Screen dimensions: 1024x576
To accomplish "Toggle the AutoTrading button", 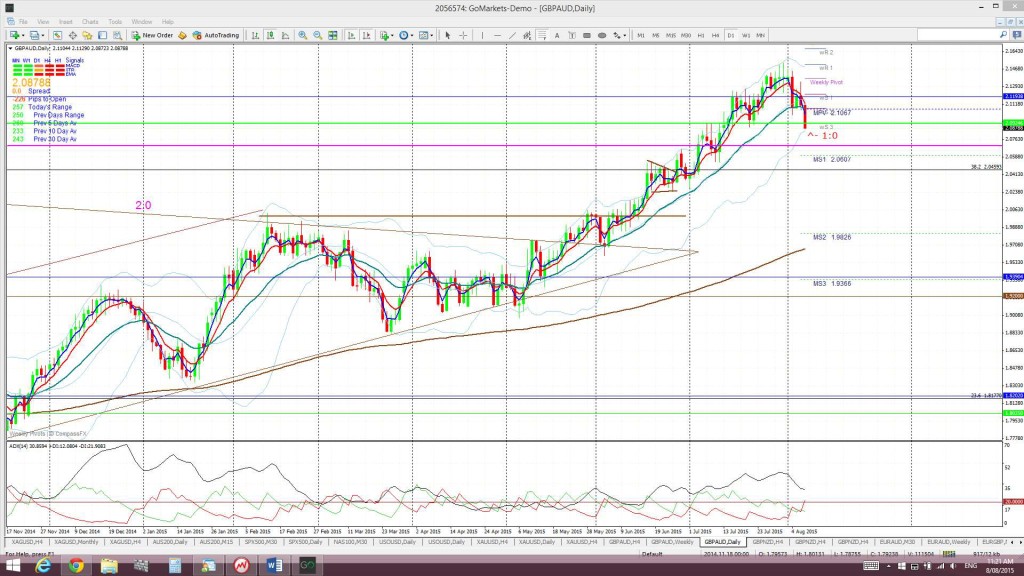I will pos(216,35).
